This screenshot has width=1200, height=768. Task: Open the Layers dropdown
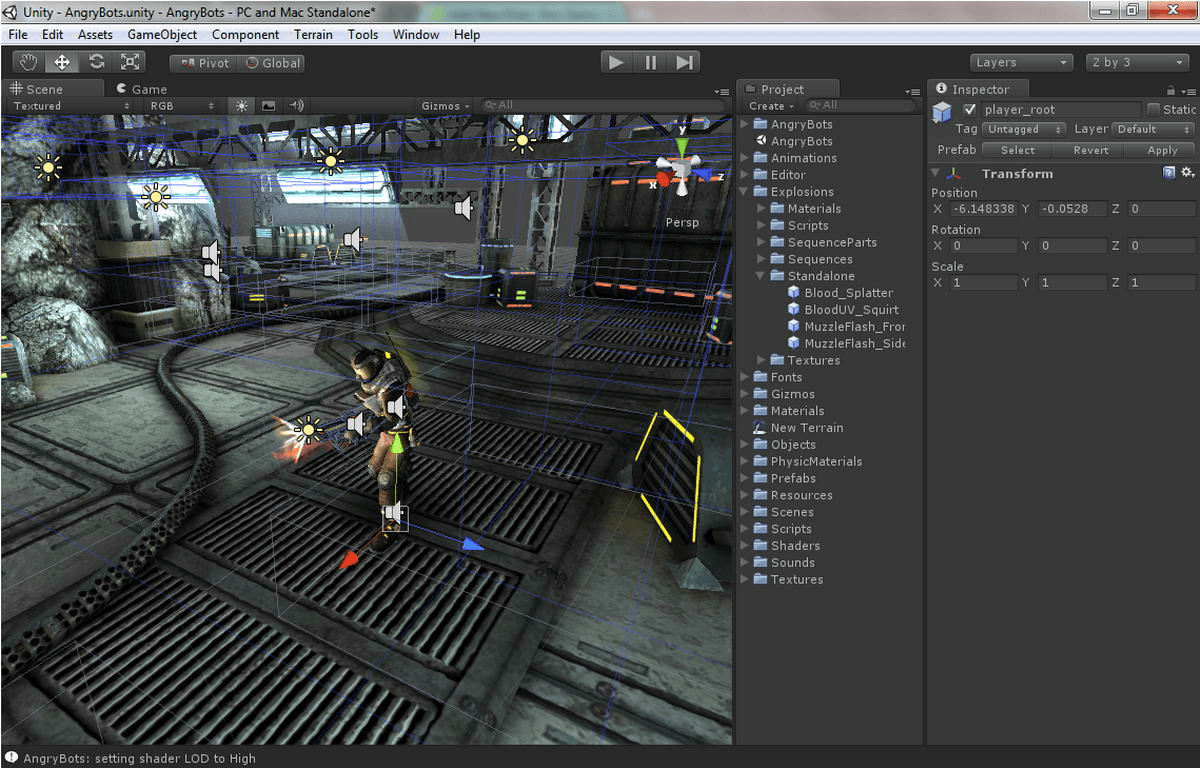point(1021,62)
